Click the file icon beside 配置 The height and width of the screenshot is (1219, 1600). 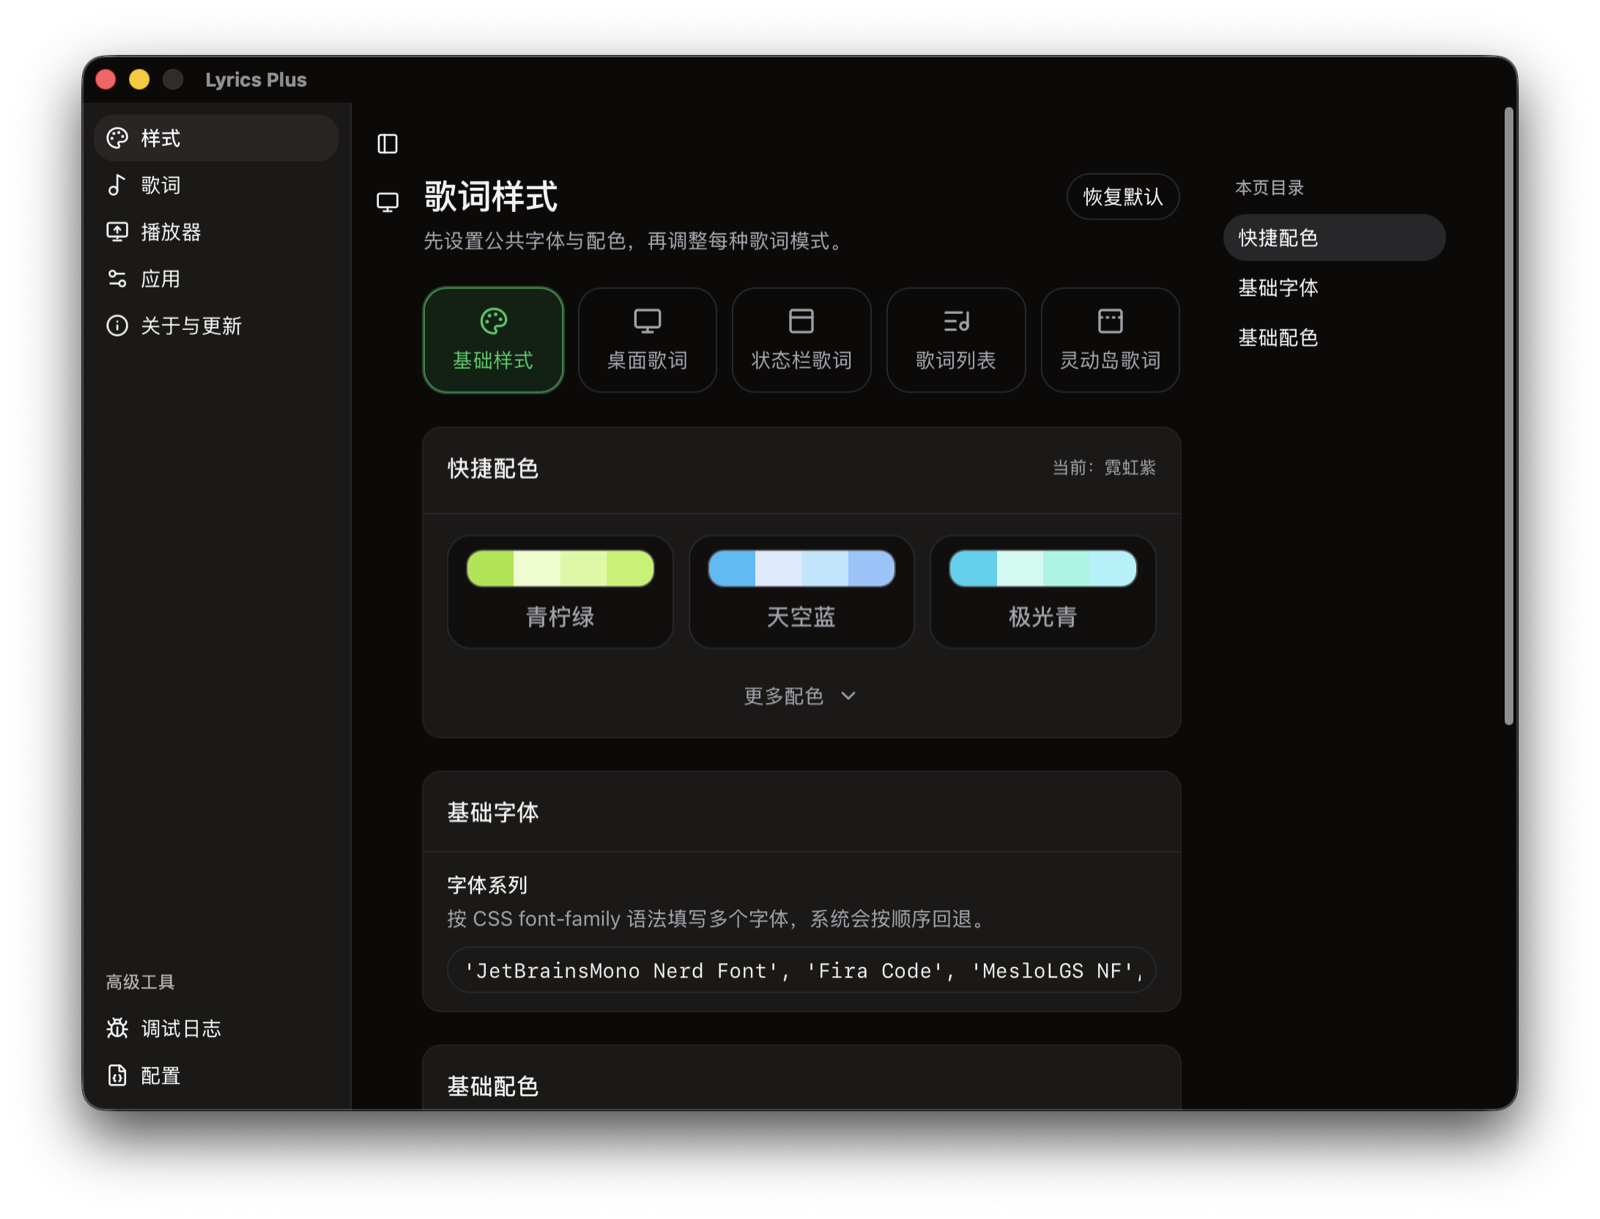pyautogui.click(x=117, y=1075)
